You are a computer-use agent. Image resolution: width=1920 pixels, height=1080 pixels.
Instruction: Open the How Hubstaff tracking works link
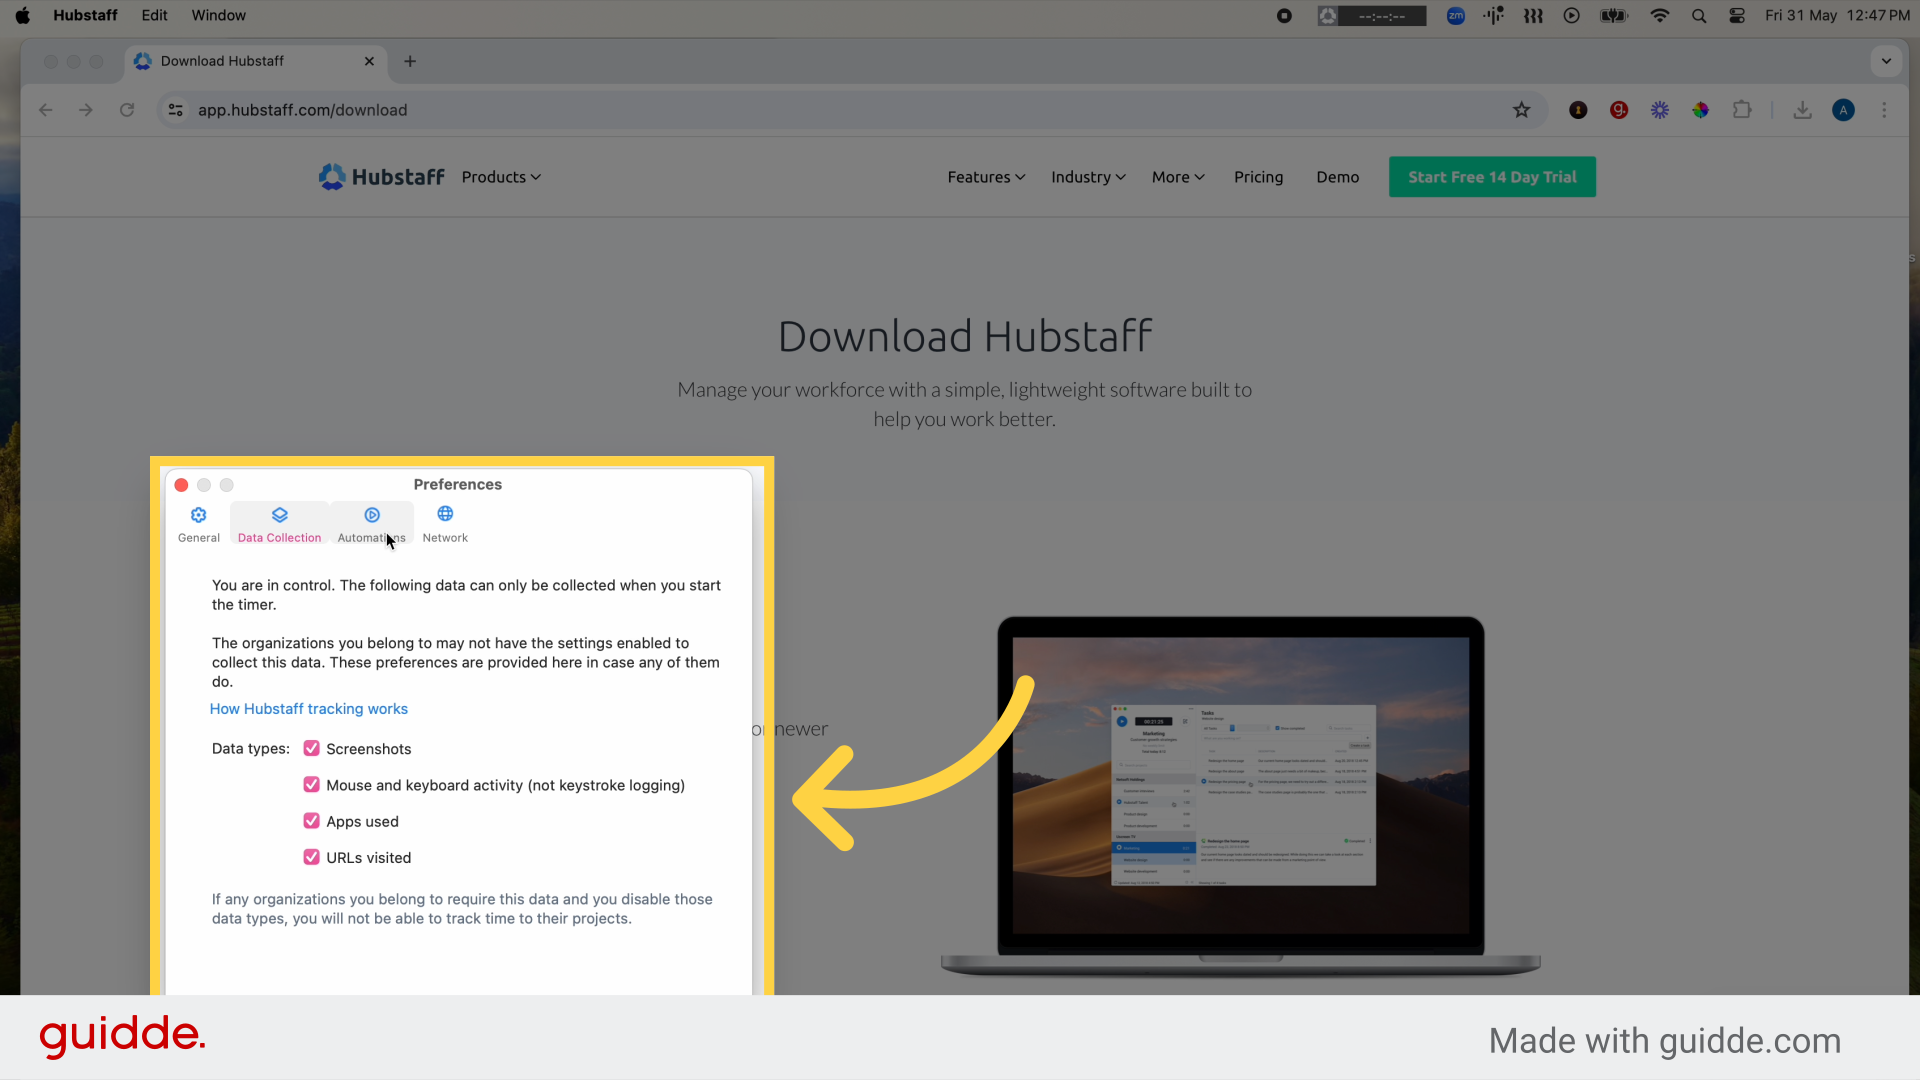click(308, 708)
